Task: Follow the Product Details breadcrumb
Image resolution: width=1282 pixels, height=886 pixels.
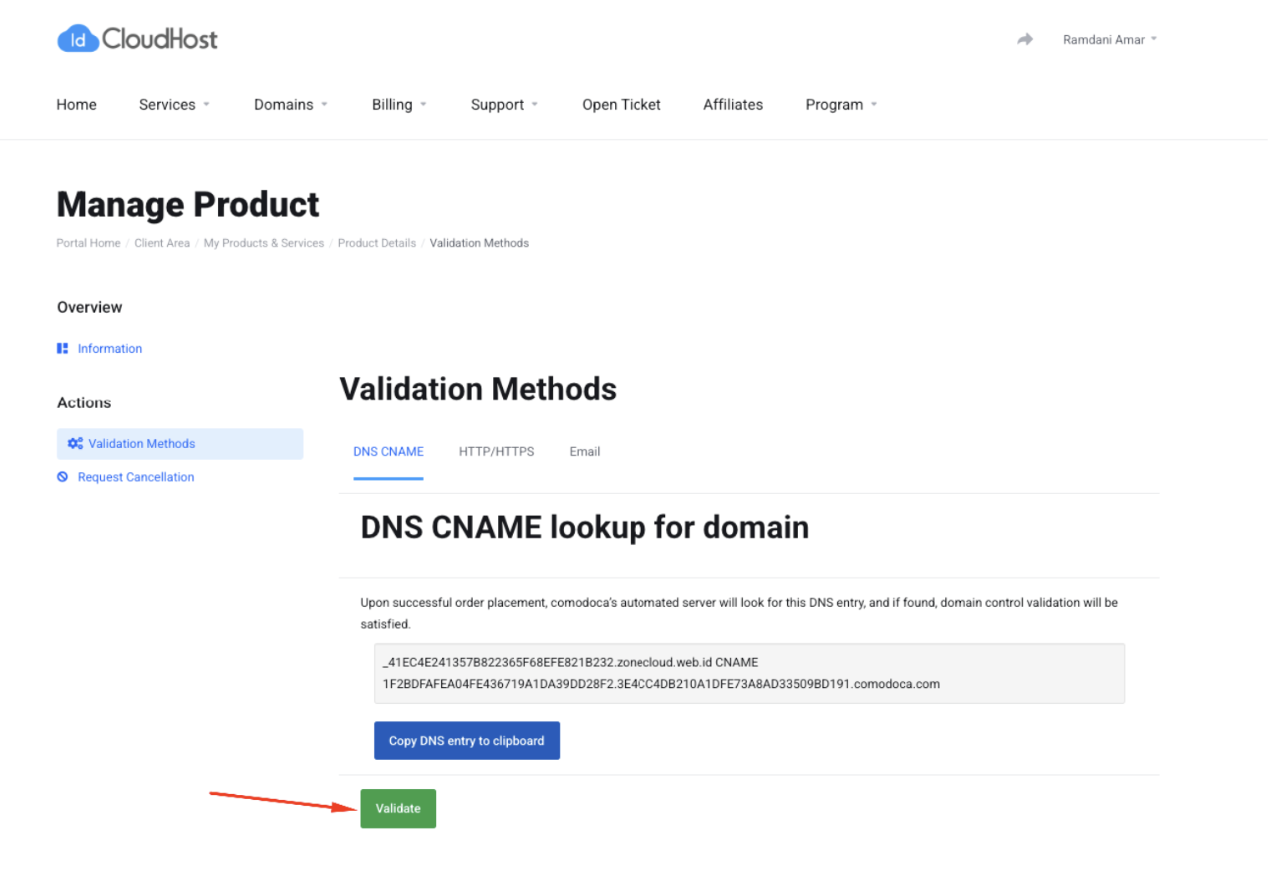Action: pos(377,243)
